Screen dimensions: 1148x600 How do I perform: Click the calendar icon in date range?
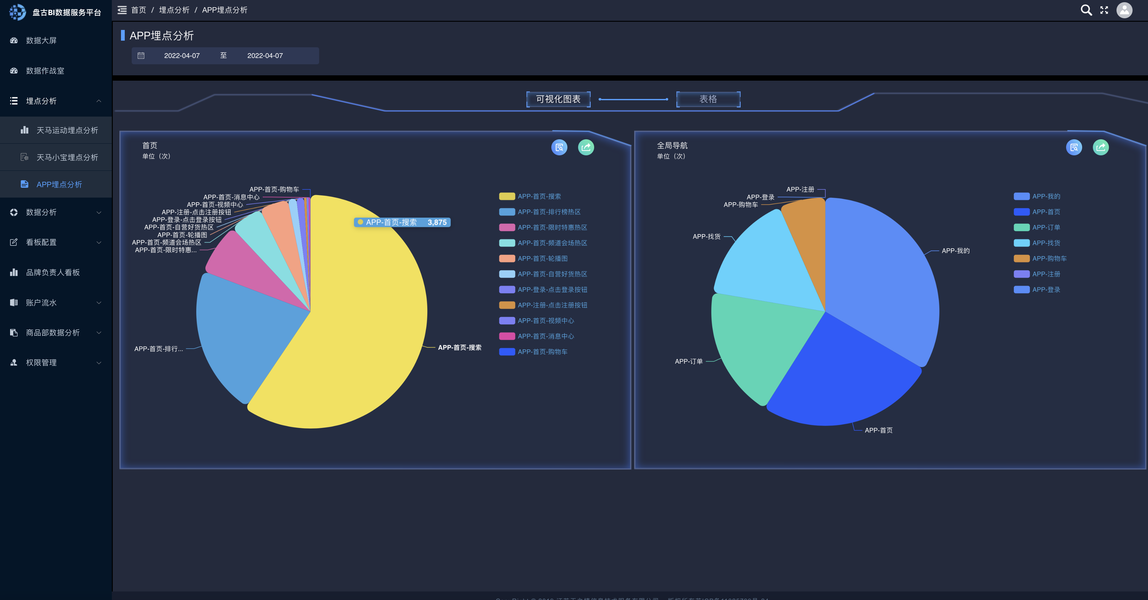(141, 56)
